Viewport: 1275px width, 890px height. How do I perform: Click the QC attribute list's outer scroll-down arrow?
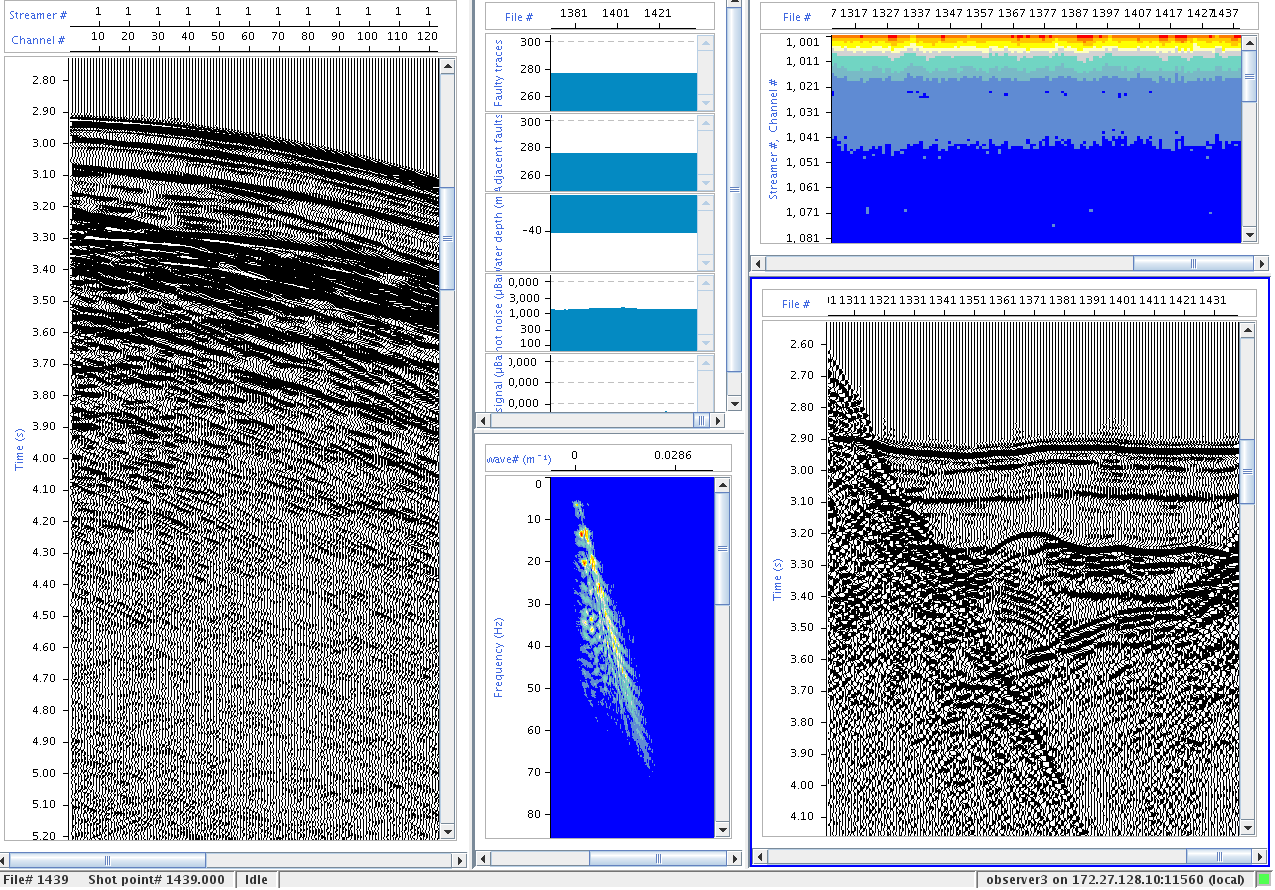pos(734,403)
